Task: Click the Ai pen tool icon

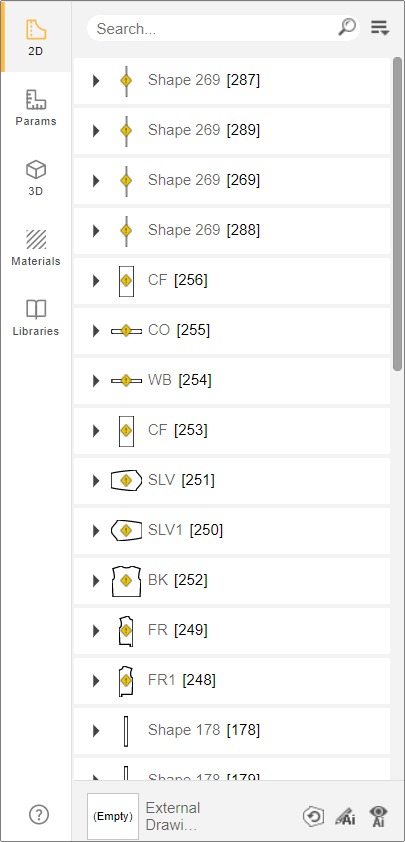Action: click(345, 816)
